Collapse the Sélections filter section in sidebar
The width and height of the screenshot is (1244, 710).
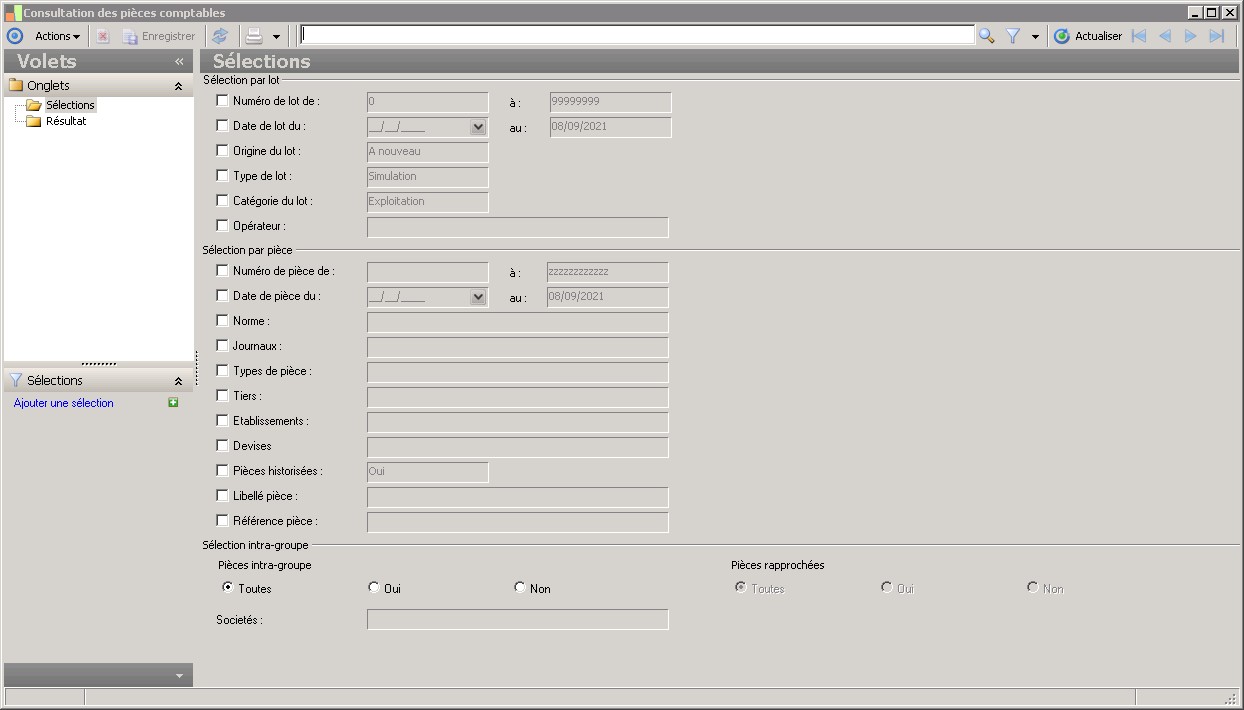(x=178, y=381)
